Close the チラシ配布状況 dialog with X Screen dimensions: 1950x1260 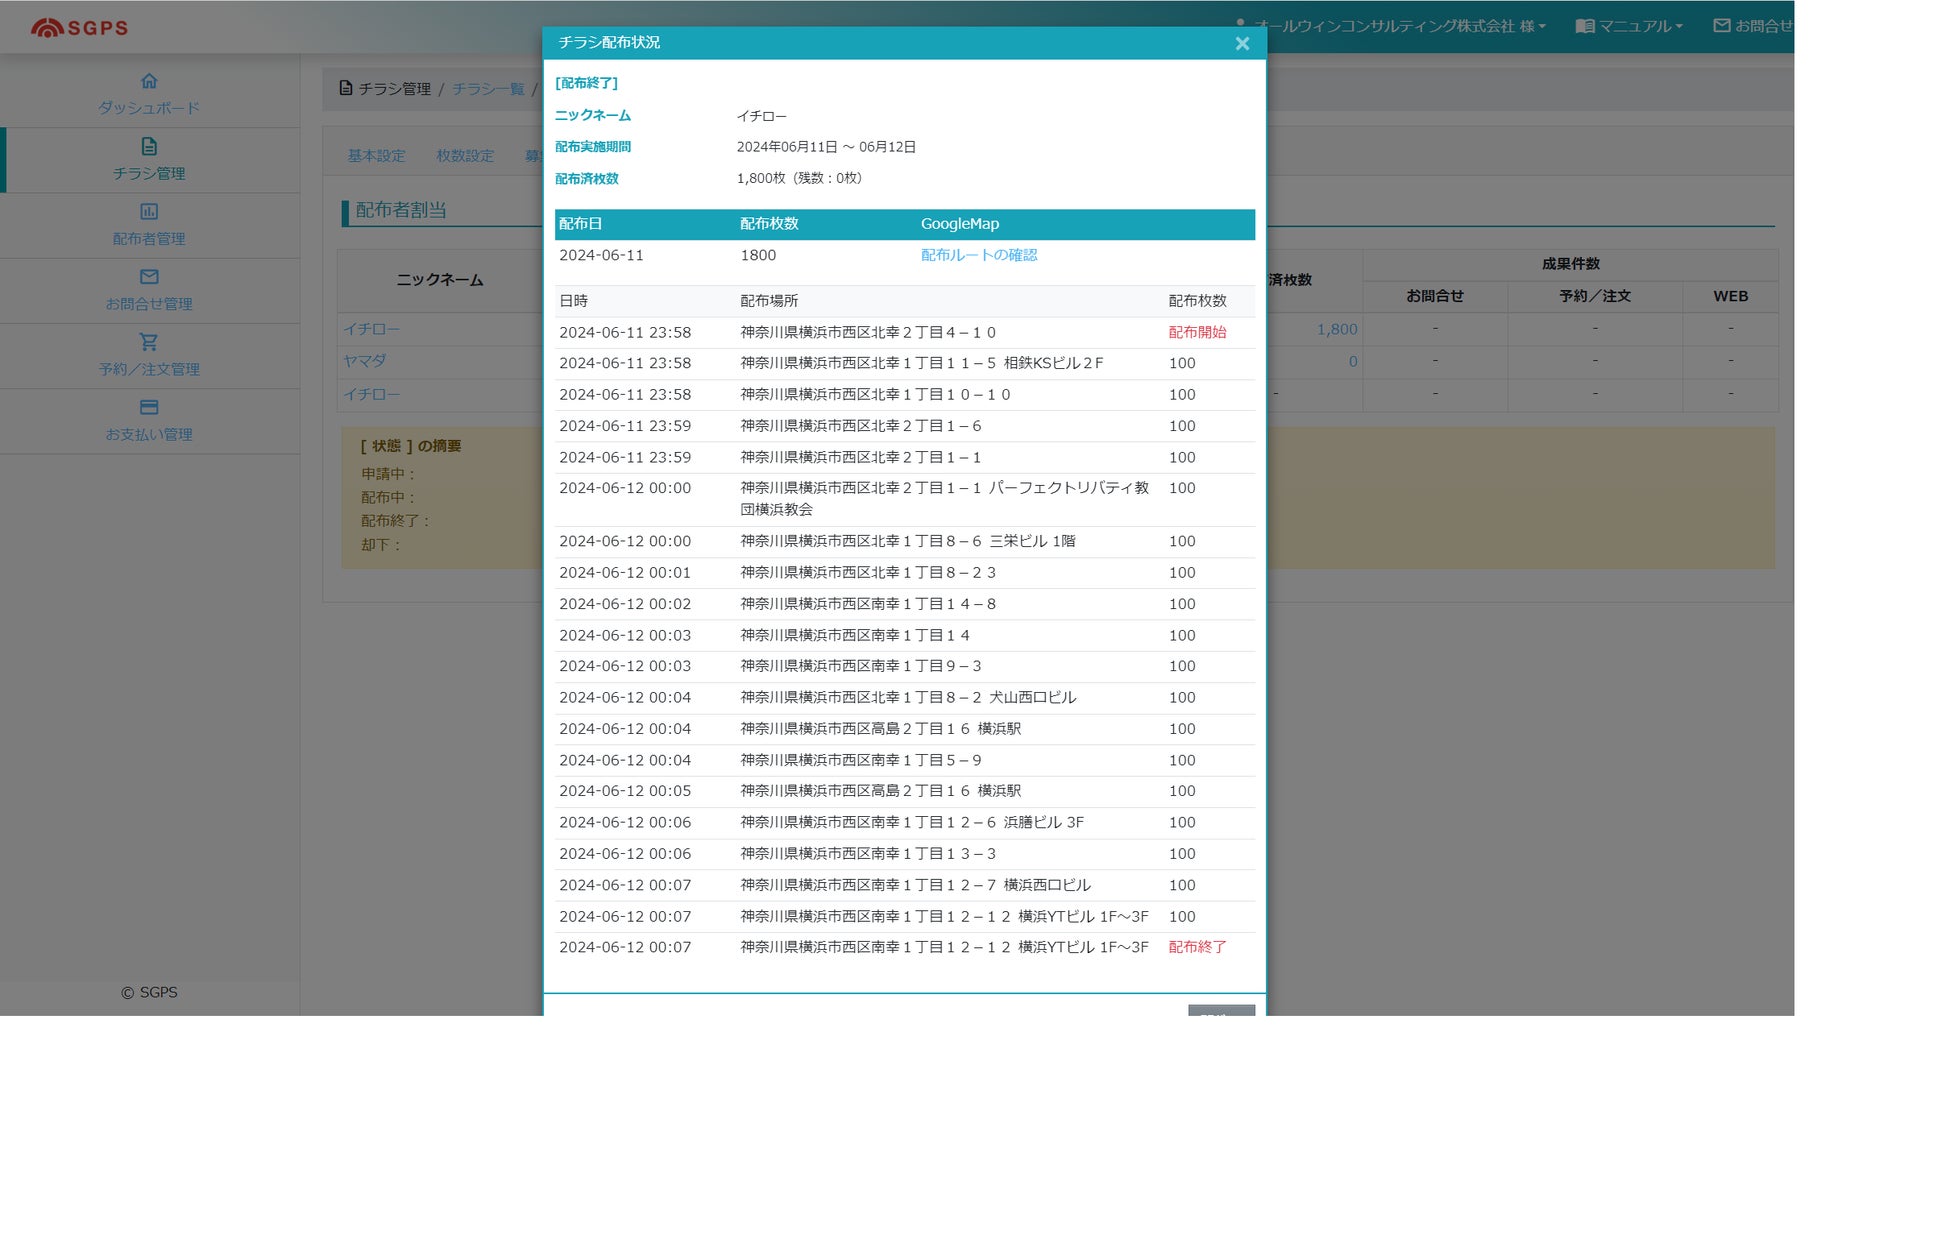coord(1242,43)
